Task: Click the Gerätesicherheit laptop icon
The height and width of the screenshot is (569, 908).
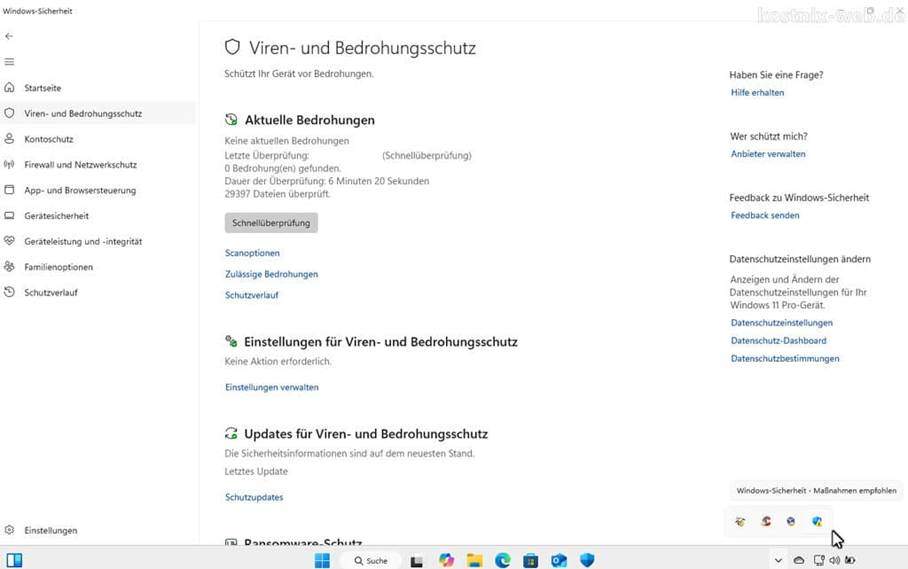Action: (9, 215)
